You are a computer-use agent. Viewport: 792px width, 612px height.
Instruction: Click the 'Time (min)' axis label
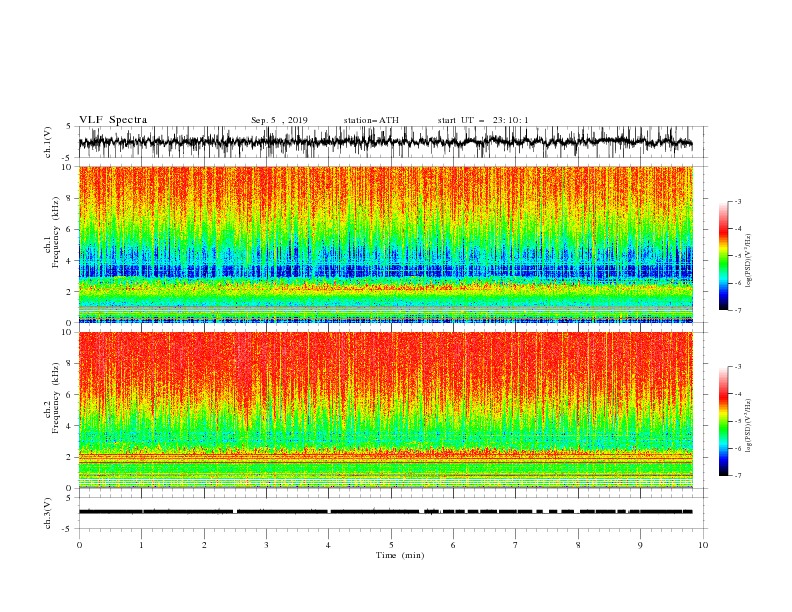(400, 555)
